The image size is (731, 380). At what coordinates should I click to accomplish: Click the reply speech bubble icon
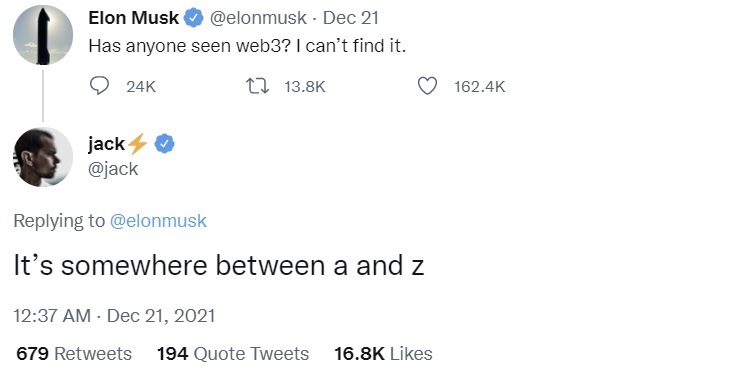pos(99,86)
